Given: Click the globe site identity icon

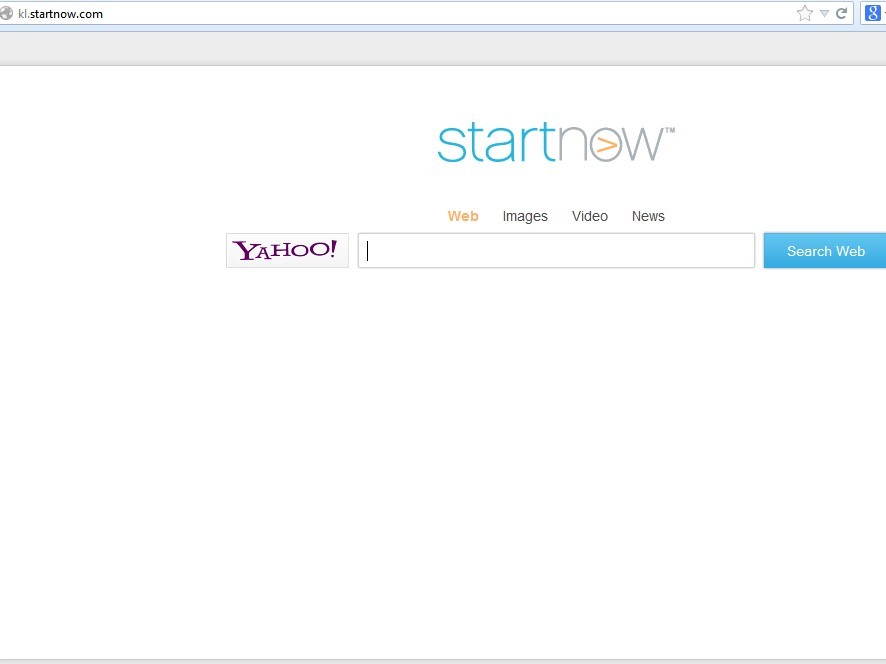Looking at the screenshot, I should click(6, 14).
